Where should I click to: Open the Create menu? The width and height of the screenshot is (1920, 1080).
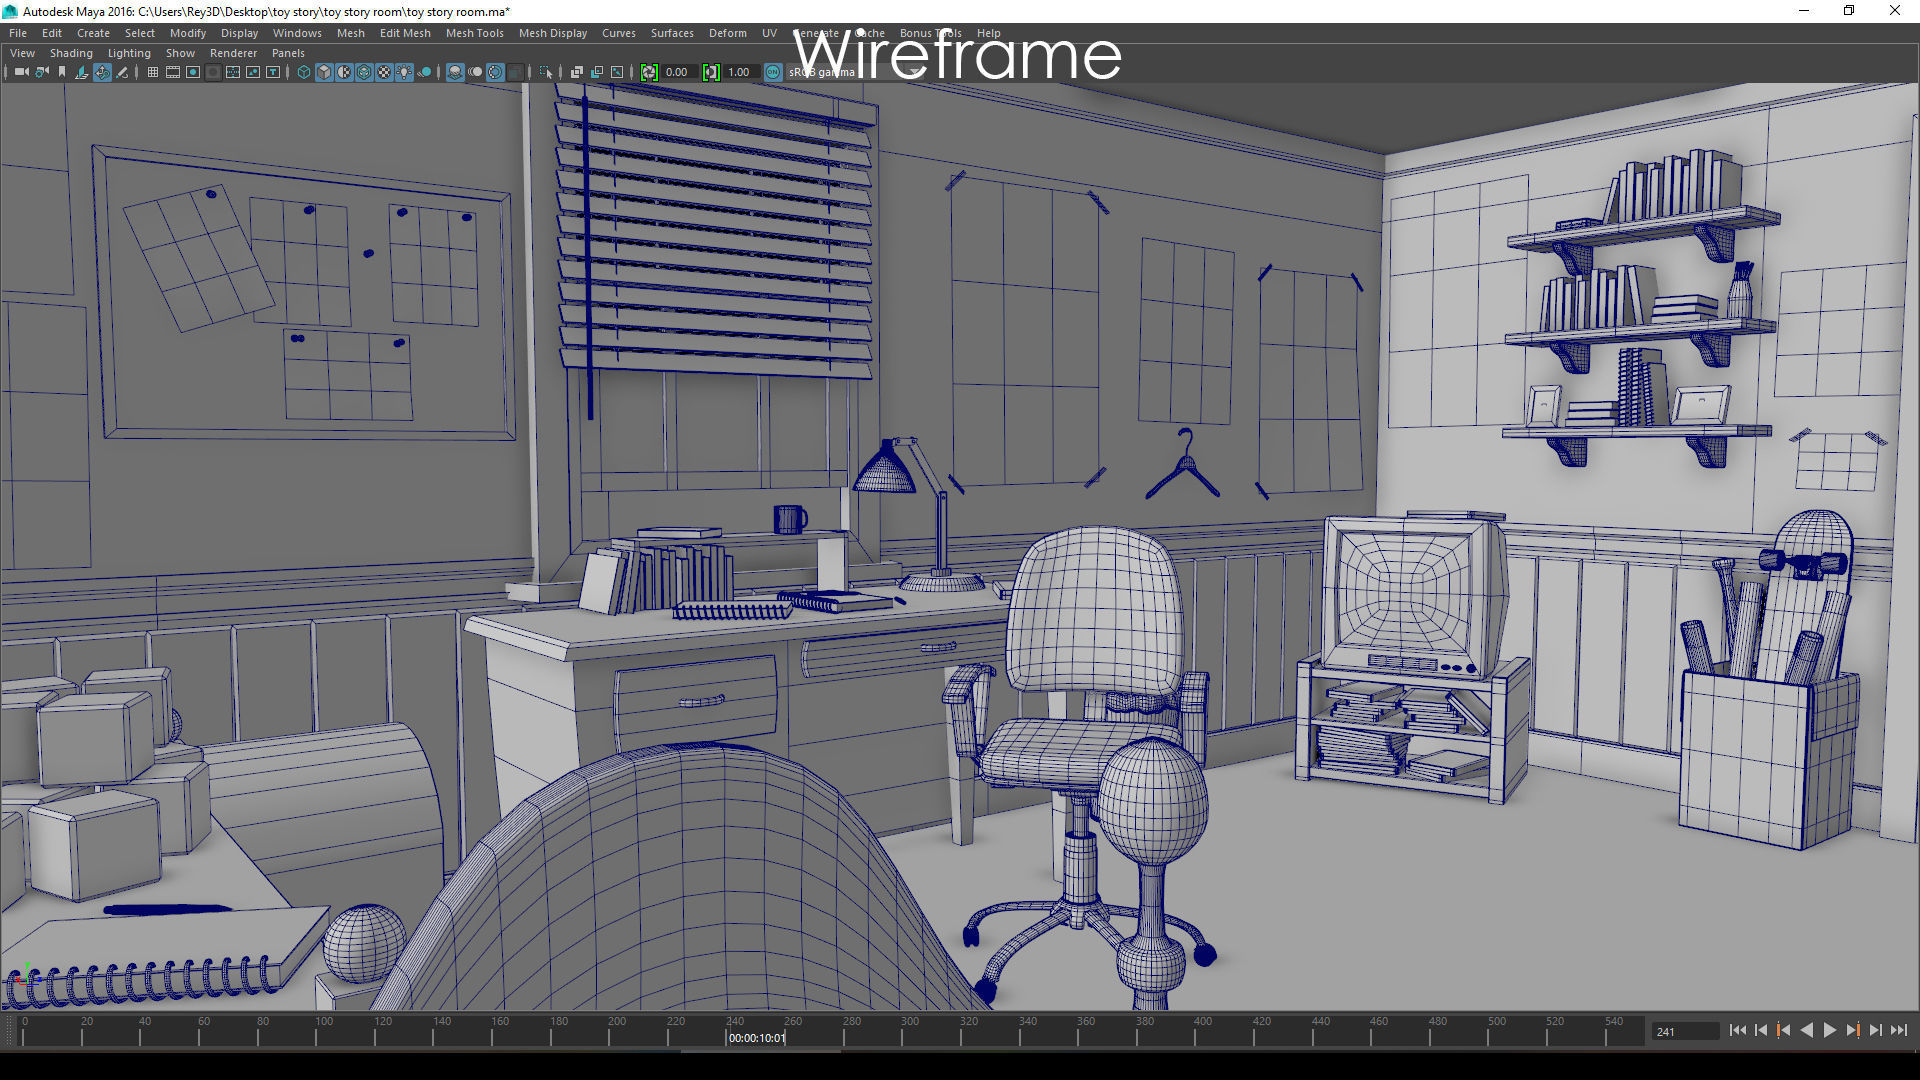(x=93, y=33)
